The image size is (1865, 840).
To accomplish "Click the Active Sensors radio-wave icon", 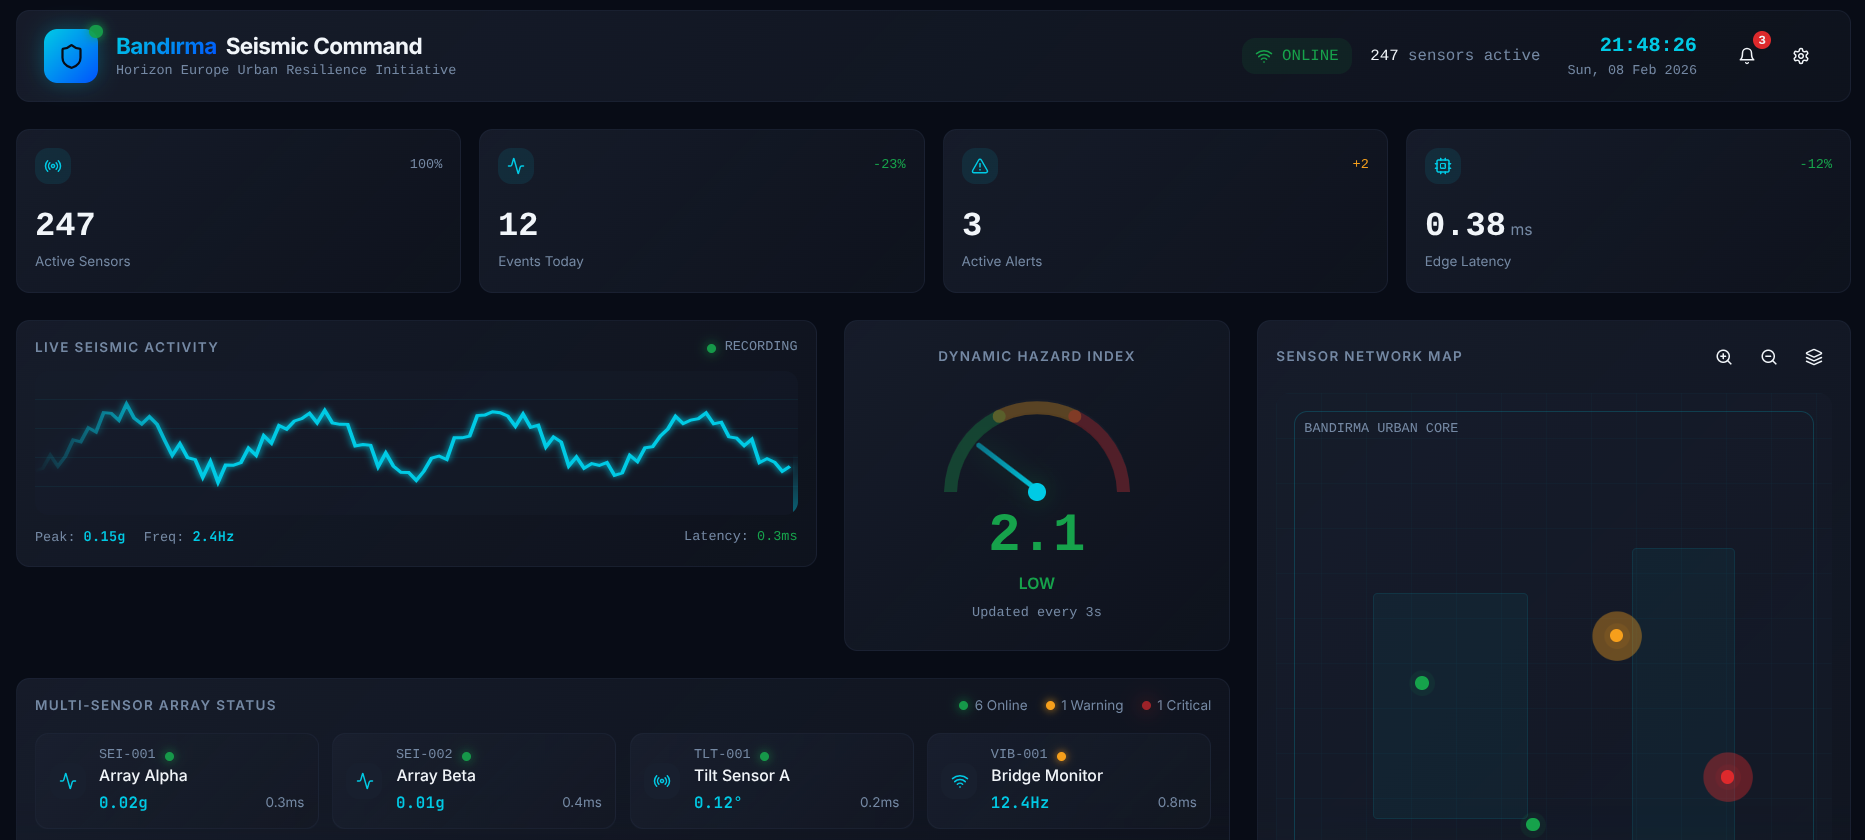I will click(x=53, y=166).
